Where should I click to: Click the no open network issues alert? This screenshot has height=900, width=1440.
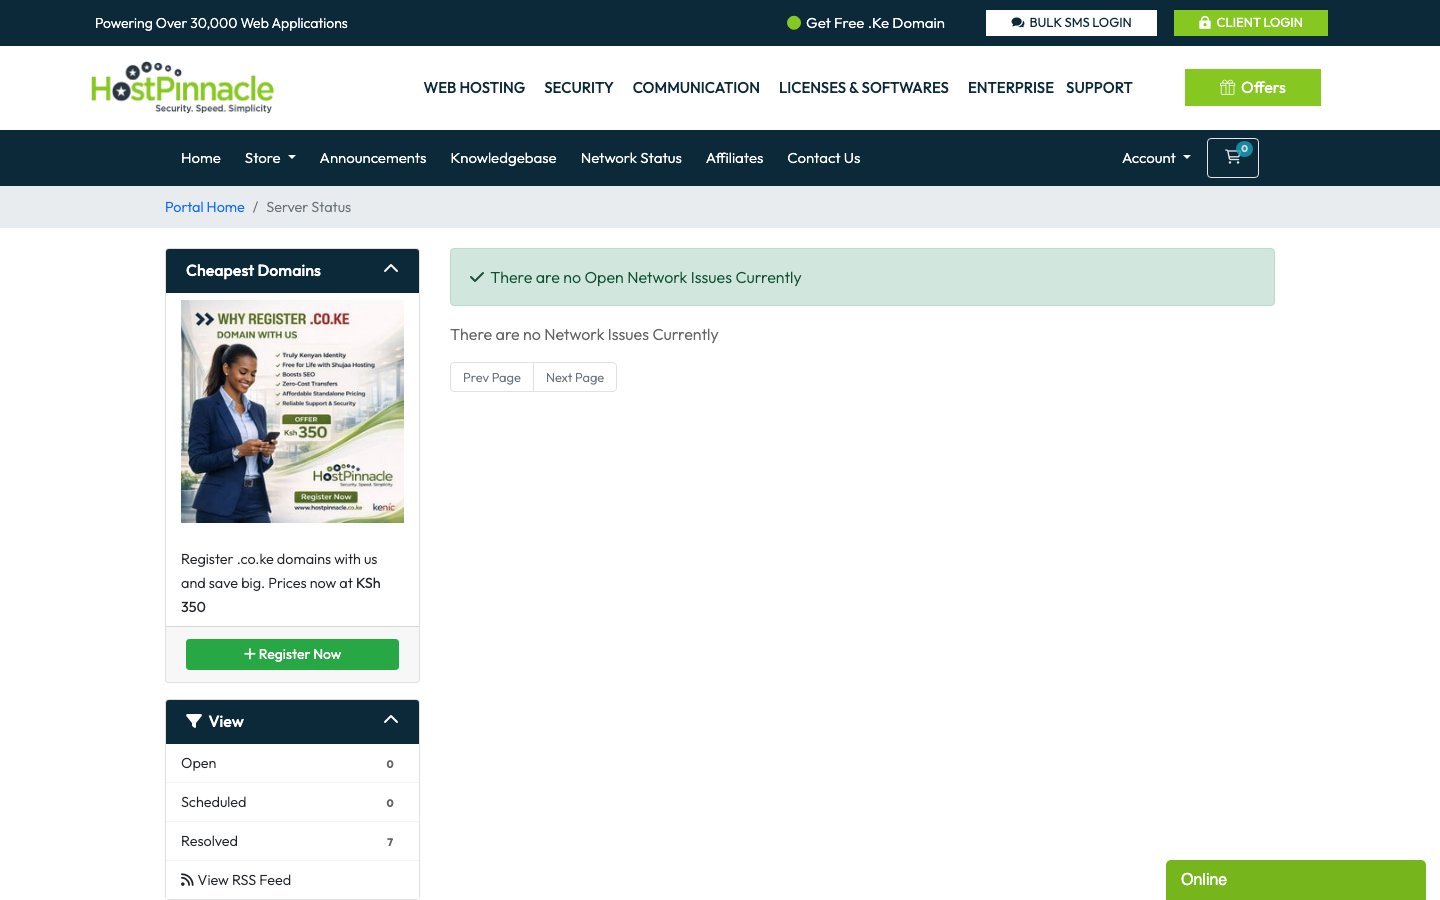coord(862,277)
